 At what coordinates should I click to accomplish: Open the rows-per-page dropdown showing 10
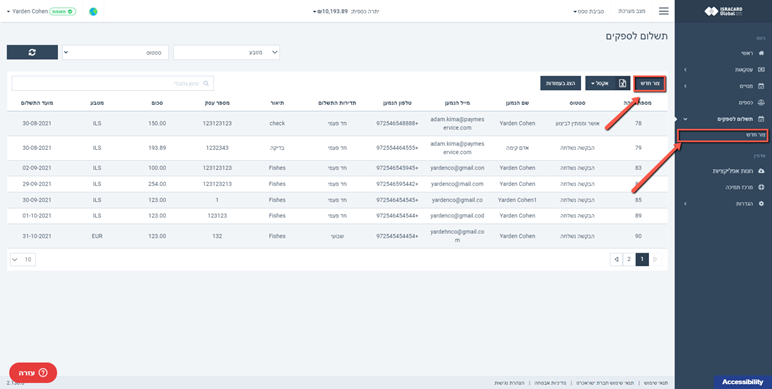[22, 259]
